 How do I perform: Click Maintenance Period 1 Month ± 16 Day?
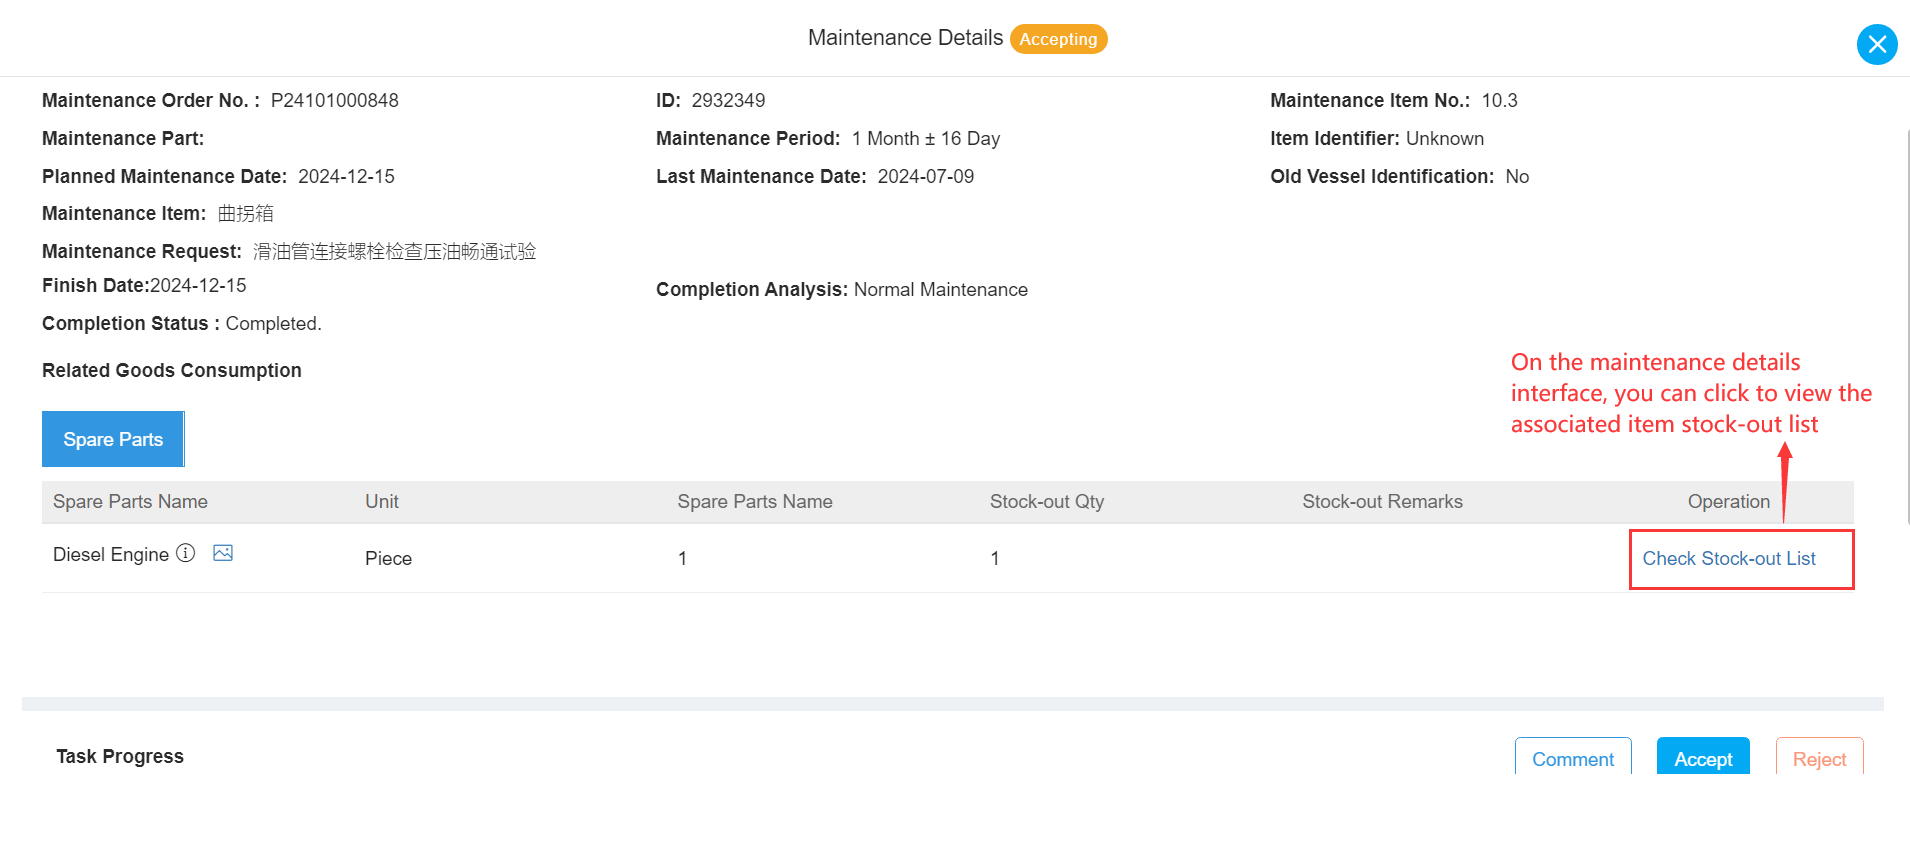[x=925, y=139]
